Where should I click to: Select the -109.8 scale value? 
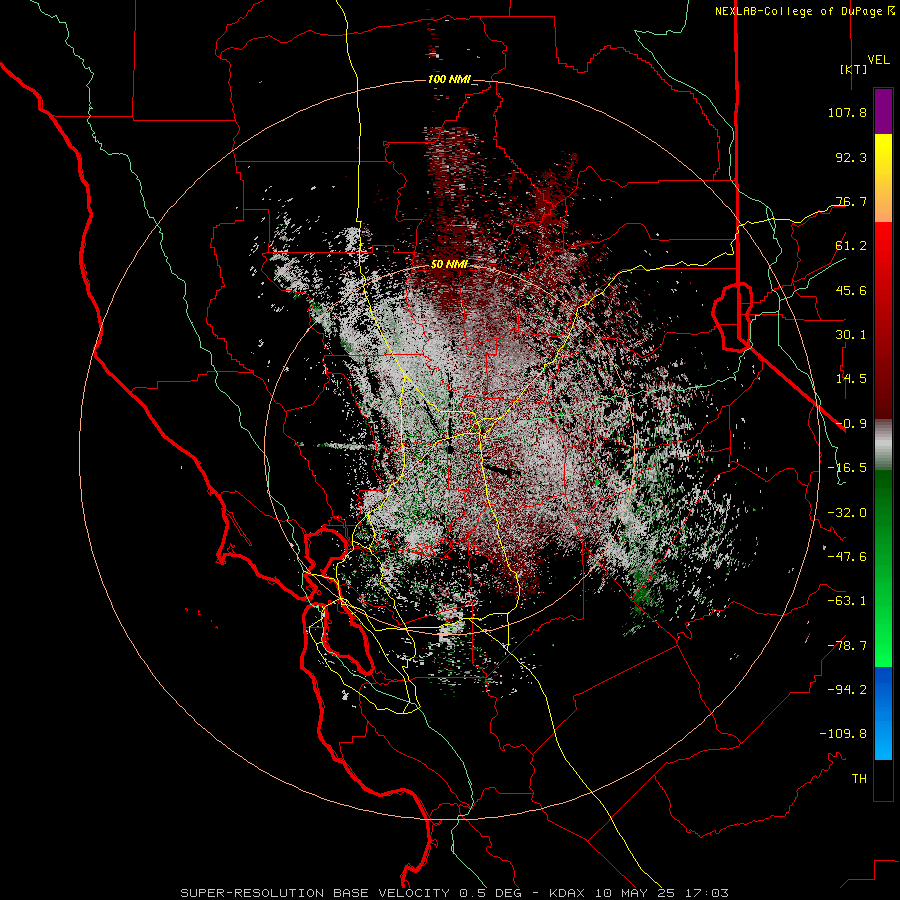coord(843,734)
